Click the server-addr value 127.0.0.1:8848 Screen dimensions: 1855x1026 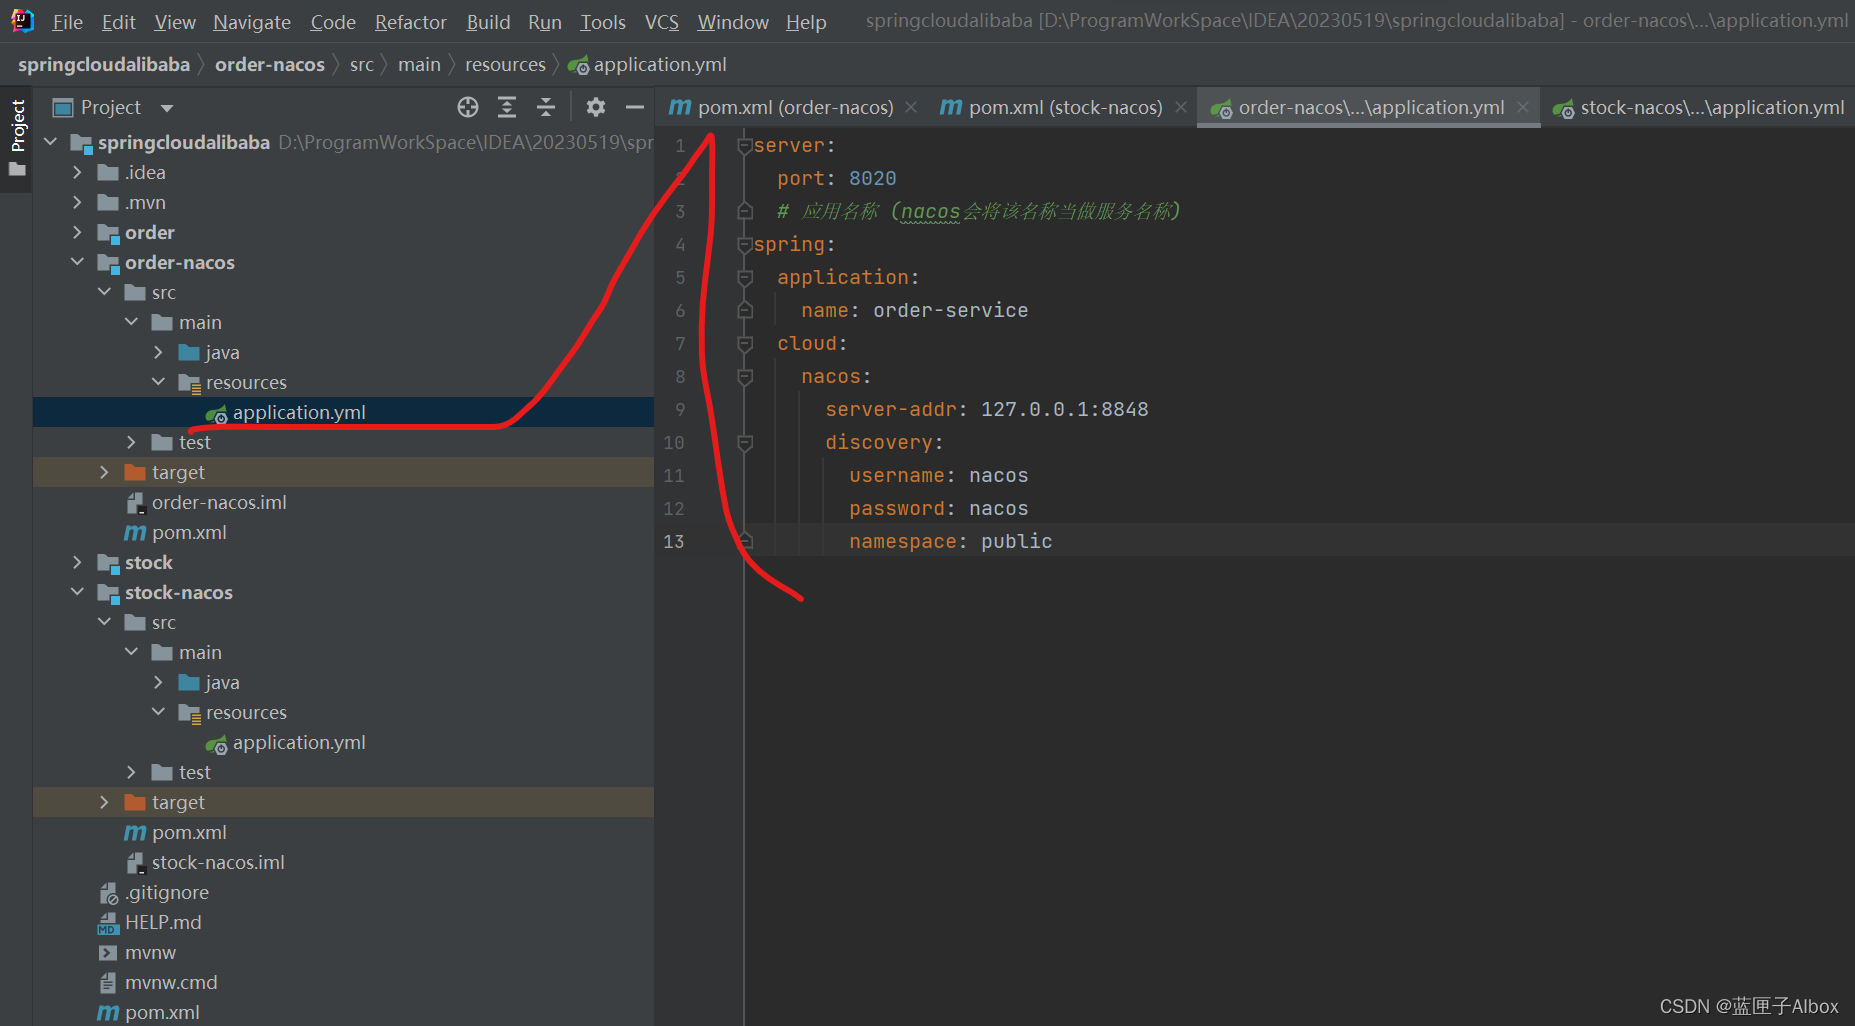click(1064, 409)
